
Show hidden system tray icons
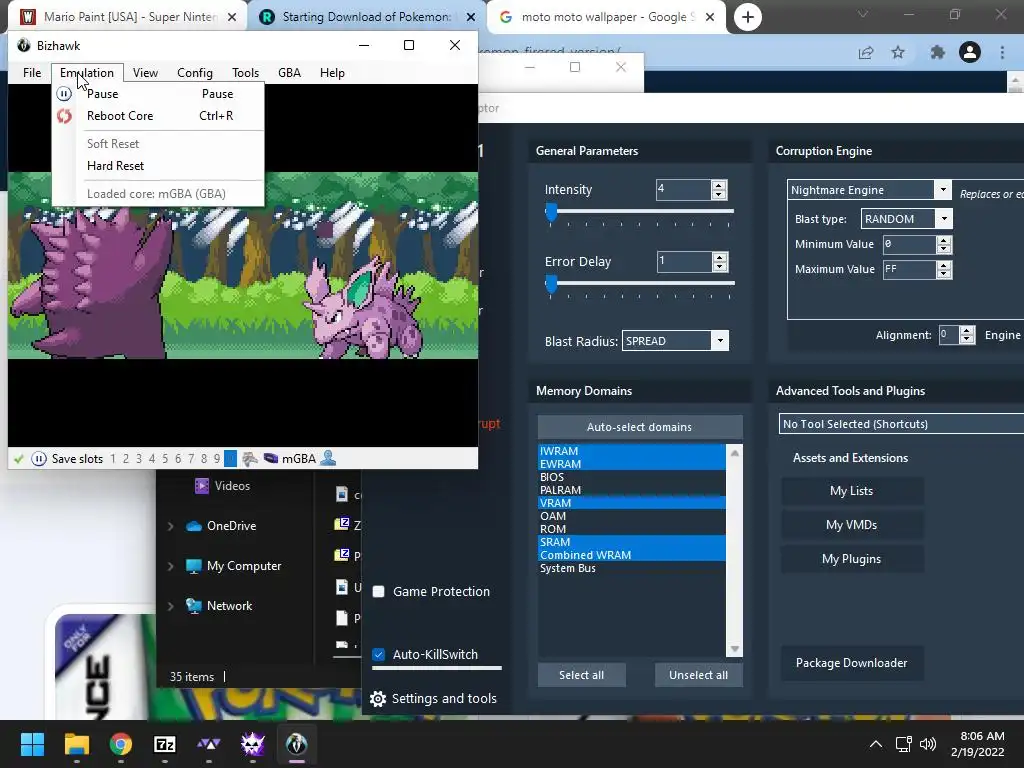[876, 744]
